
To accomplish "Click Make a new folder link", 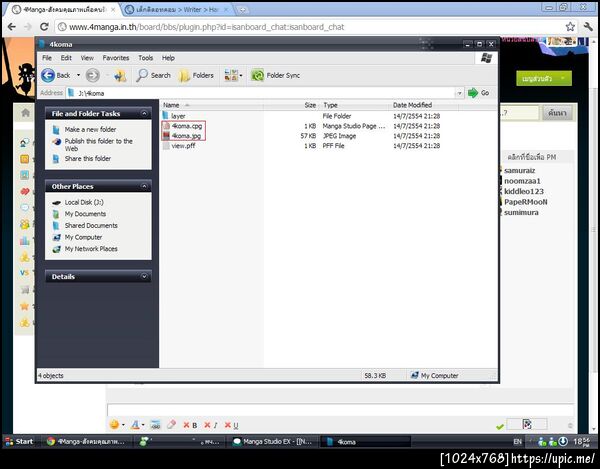I will click(90, 129).
